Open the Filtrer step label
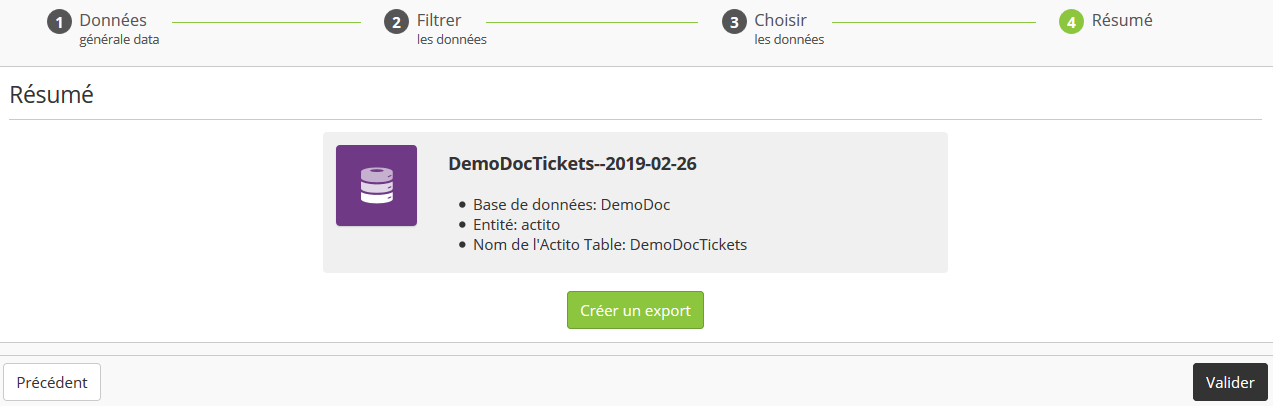This screenshot has height=406, width=1273. click(439, 20)
